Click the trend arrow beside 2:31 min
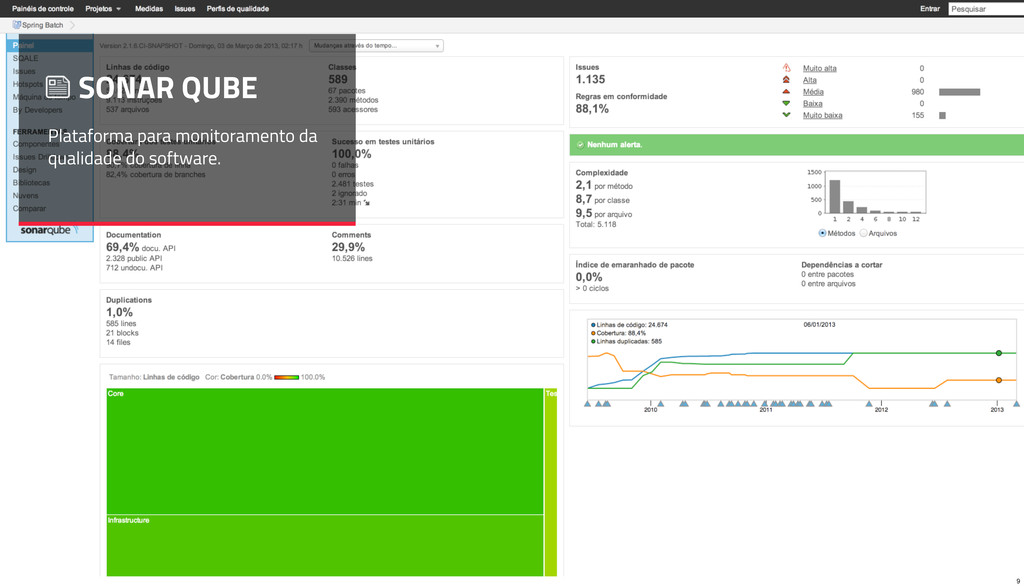1024x587 pixels. pyautogui.click(x=367, y=203)
